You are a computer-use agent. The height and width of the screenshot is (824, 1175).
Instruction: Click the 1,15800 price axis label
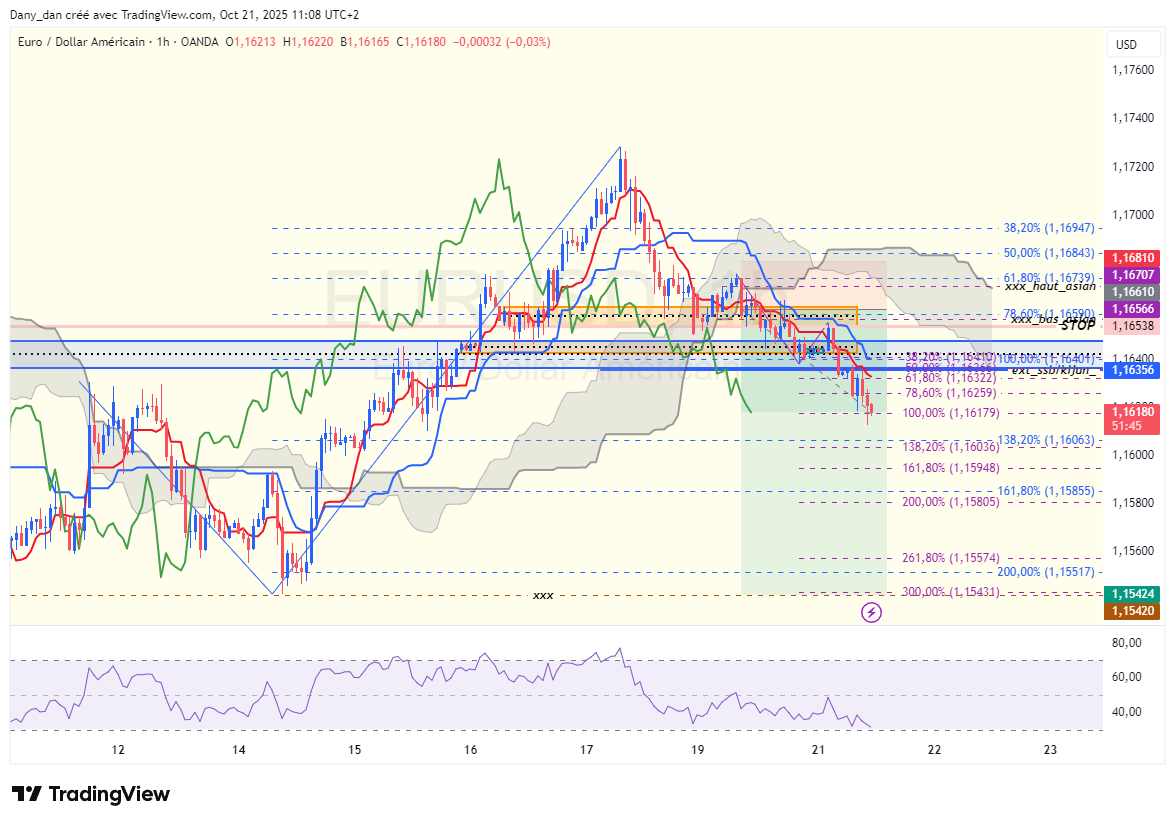click(x=1133, y=503)
